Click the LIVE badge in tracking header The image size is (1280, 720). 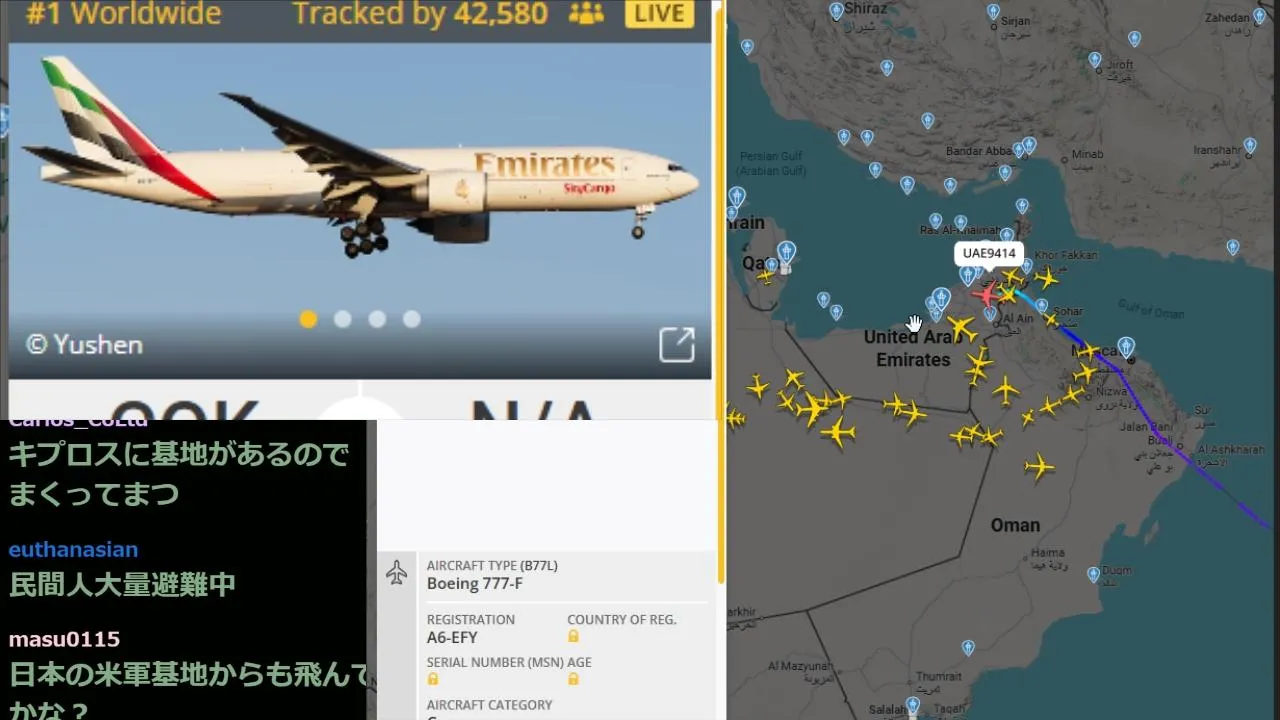coord(659,14)
